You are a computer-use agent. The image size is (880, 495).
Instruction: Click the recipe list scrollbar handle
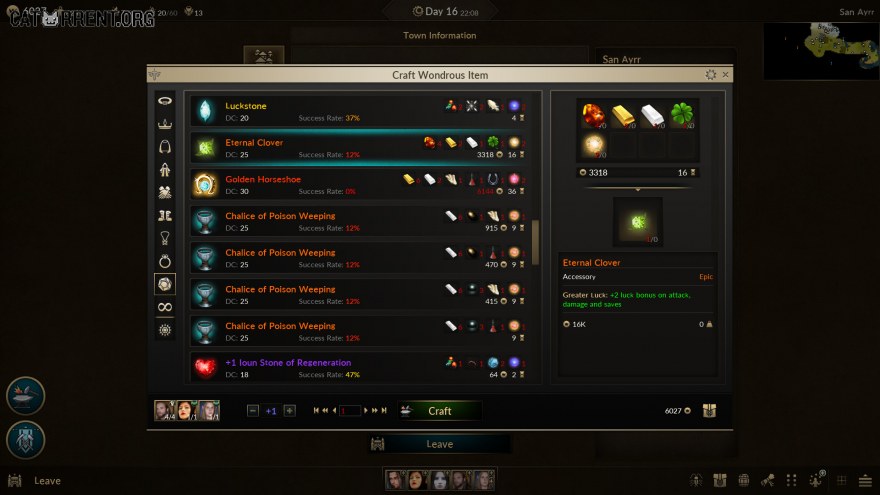pos(535,242)
